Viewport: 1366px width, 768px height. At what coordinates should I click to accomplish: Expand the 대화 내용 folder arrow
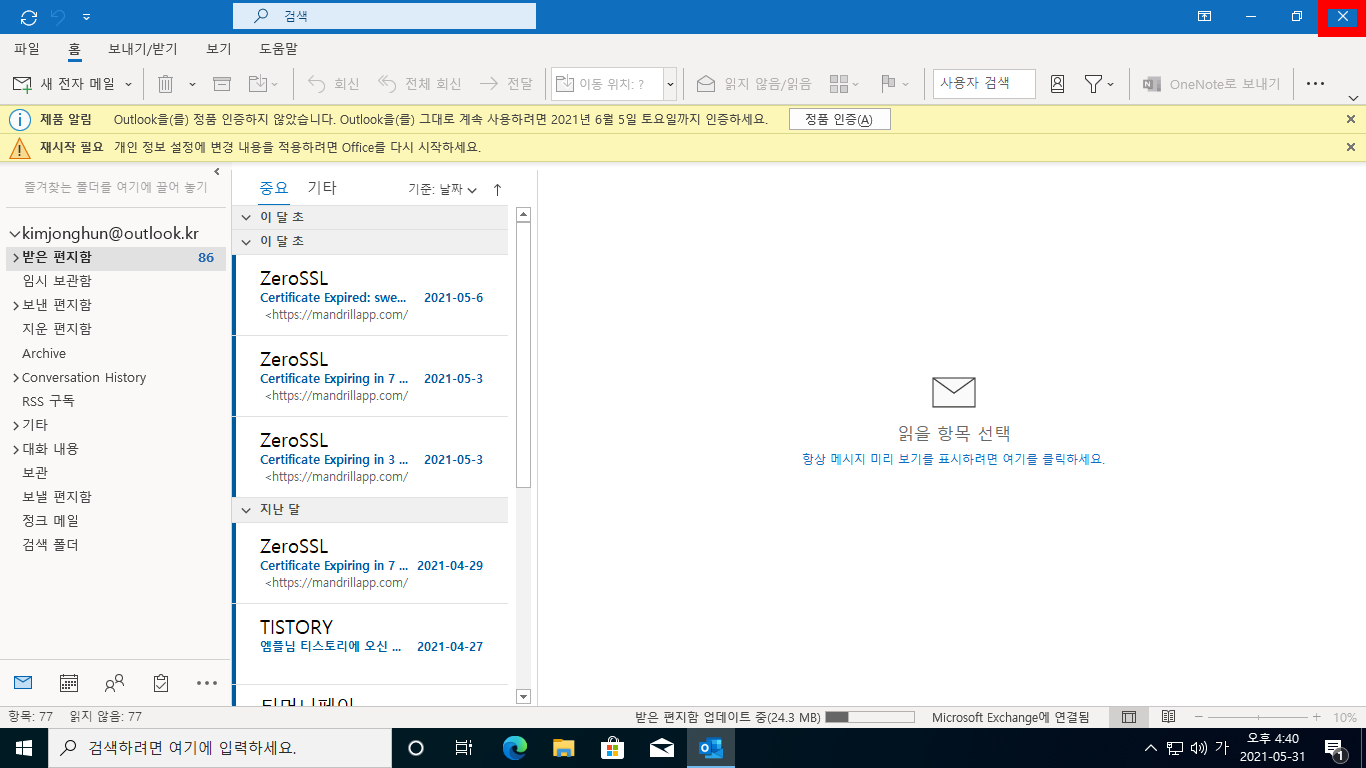pos(15,449)
